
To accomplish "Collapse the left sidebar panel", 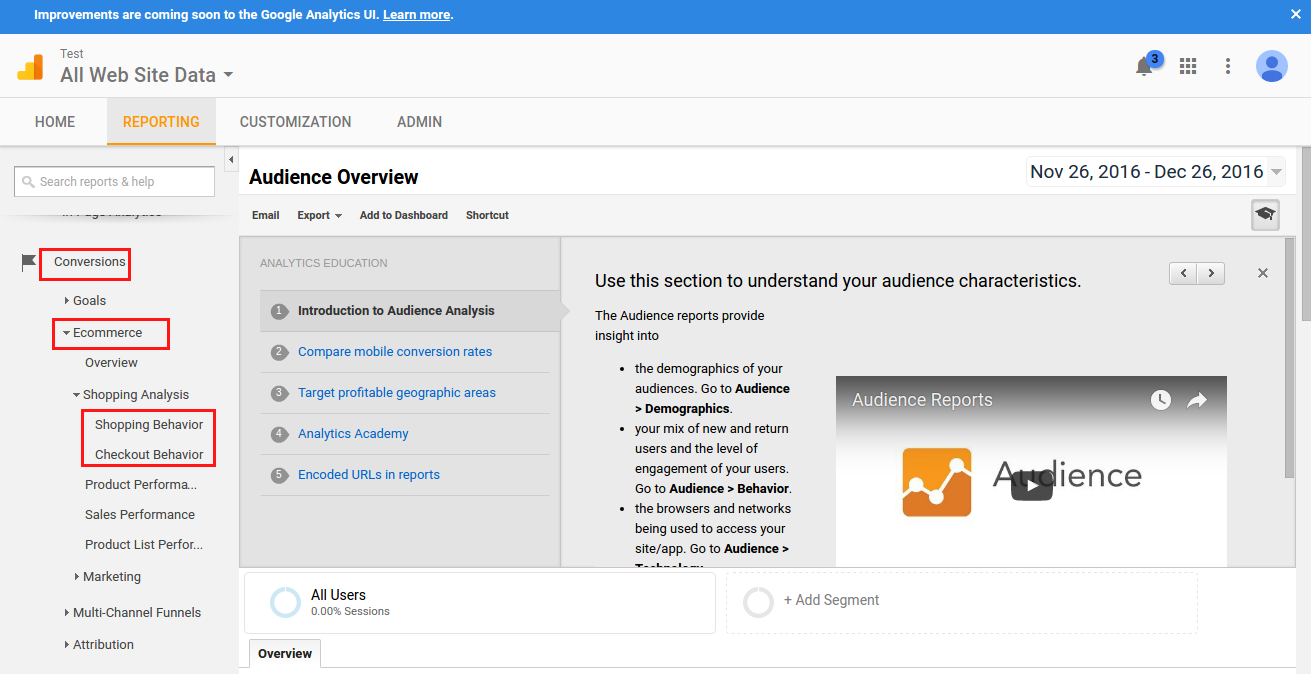I will 231,160.
